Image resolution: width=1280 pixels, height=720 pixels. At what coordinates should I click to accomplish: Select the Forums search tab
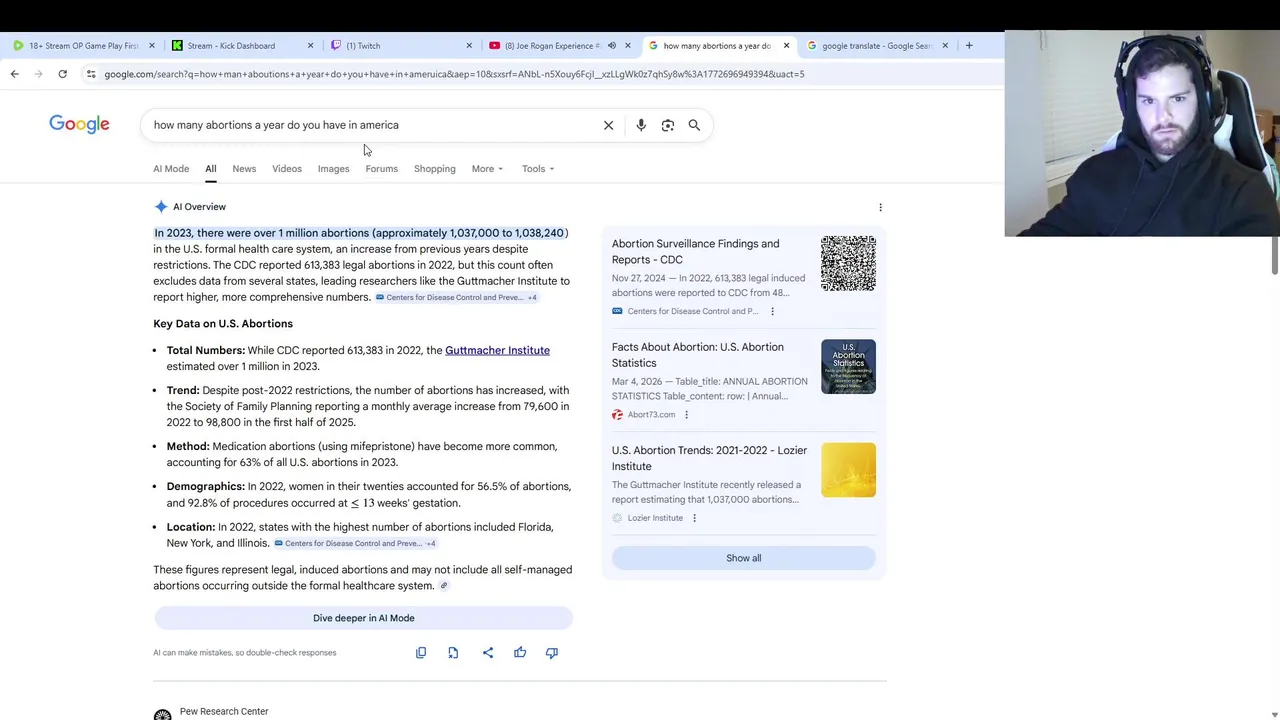[381, 169]
